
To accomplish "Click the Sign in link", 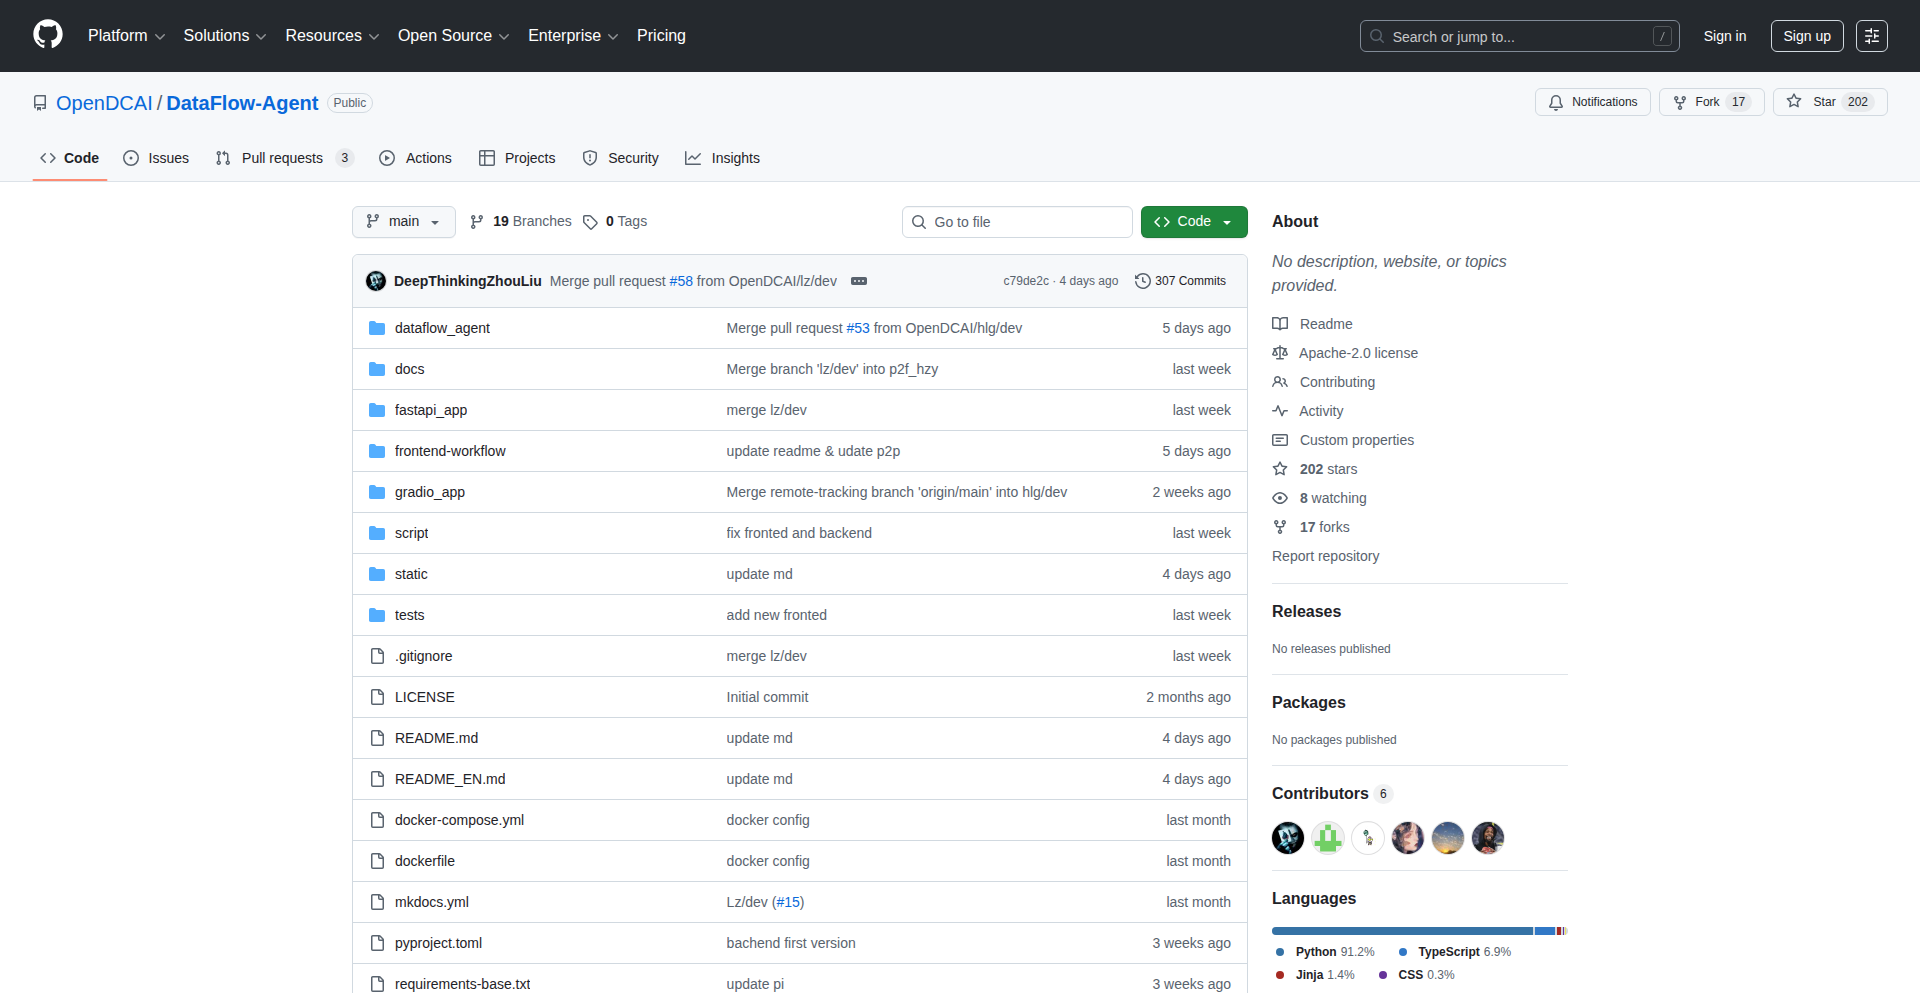I will tap(1725, 36).
